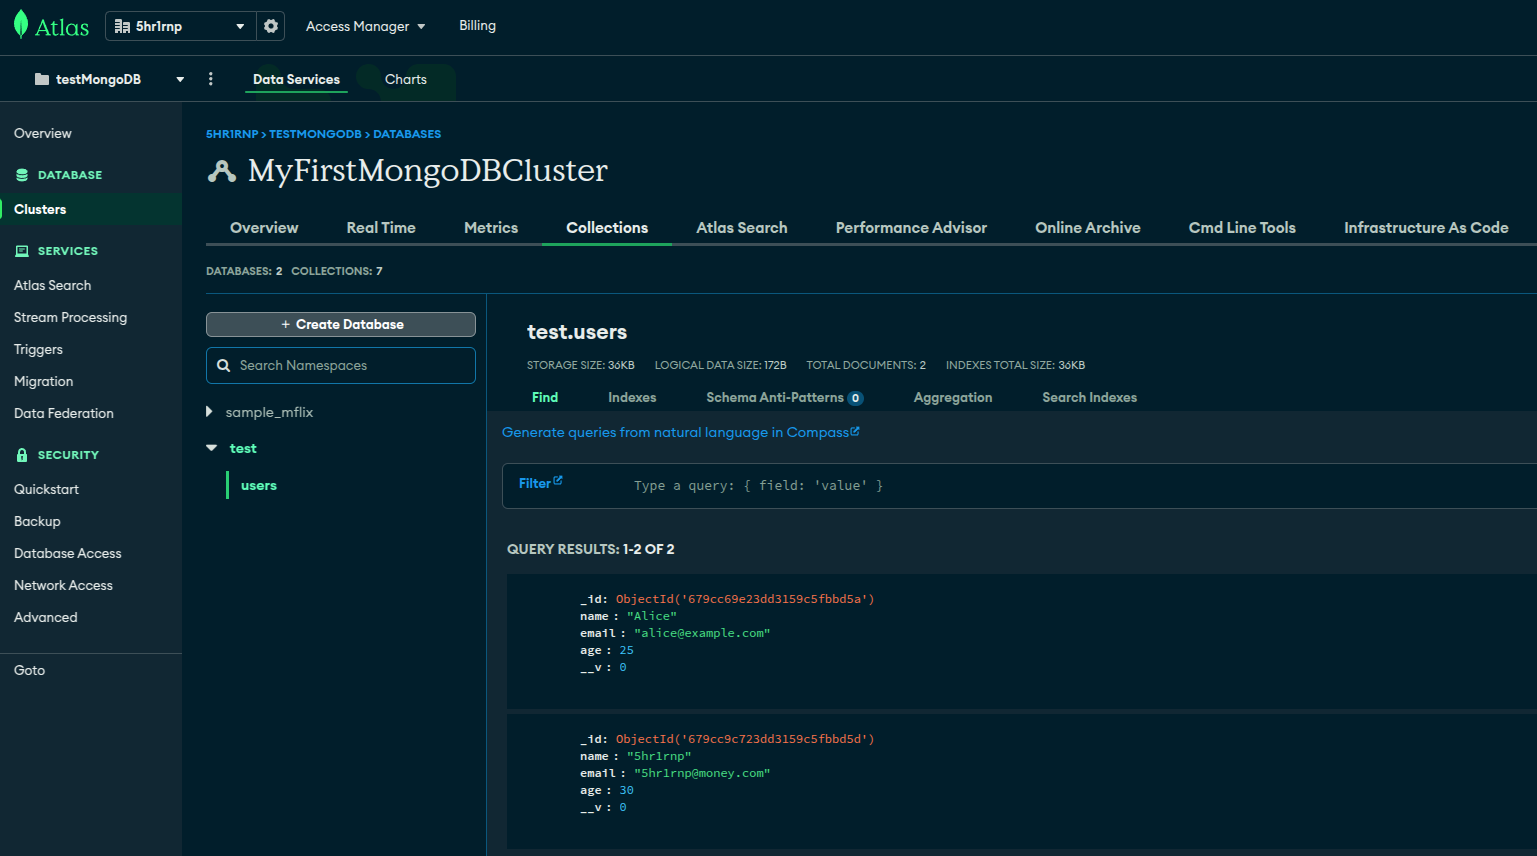The image size is (1537, 856).
Task: Open Database Access in the sidebar
Action: click(67, 553)
